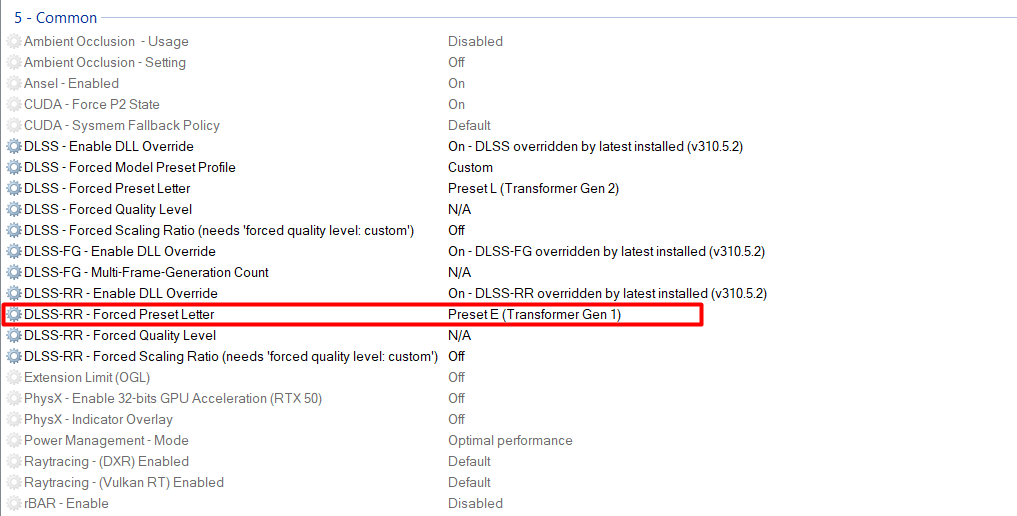
Task: Collapse the '5 - Common' section header
Action: [56, 18]
